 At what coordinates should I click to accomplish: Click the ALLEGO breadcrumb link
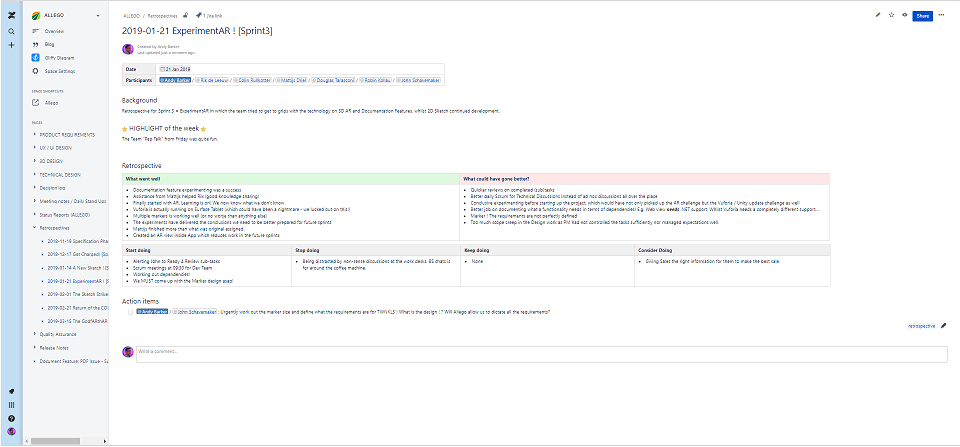132,15
